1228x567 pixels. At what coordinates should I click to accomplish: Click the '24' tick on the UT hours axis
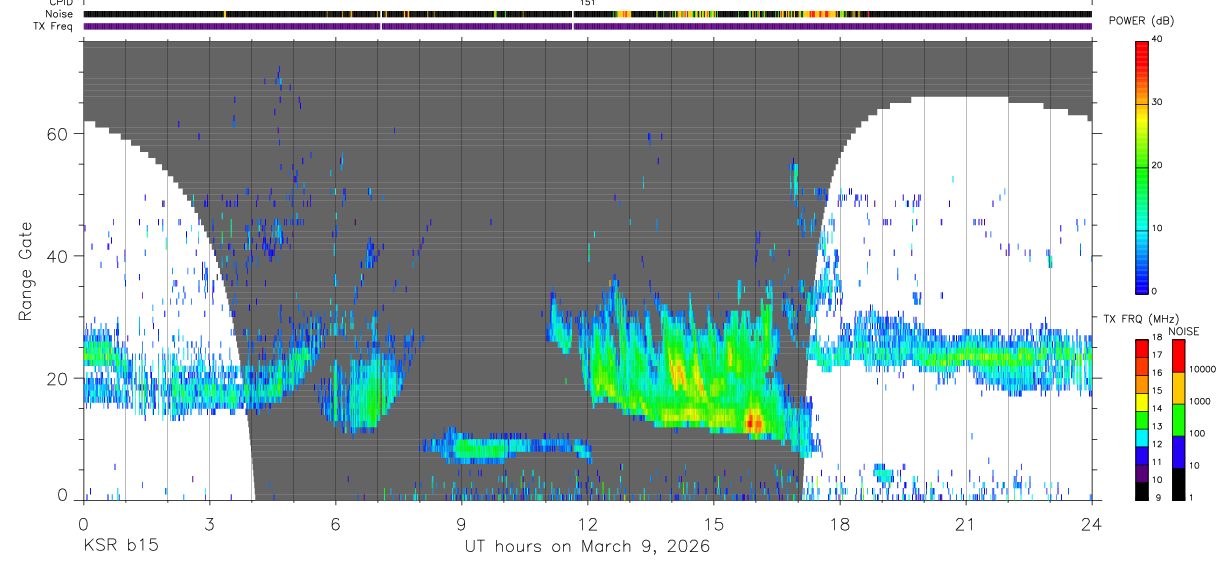[1091, 522]
